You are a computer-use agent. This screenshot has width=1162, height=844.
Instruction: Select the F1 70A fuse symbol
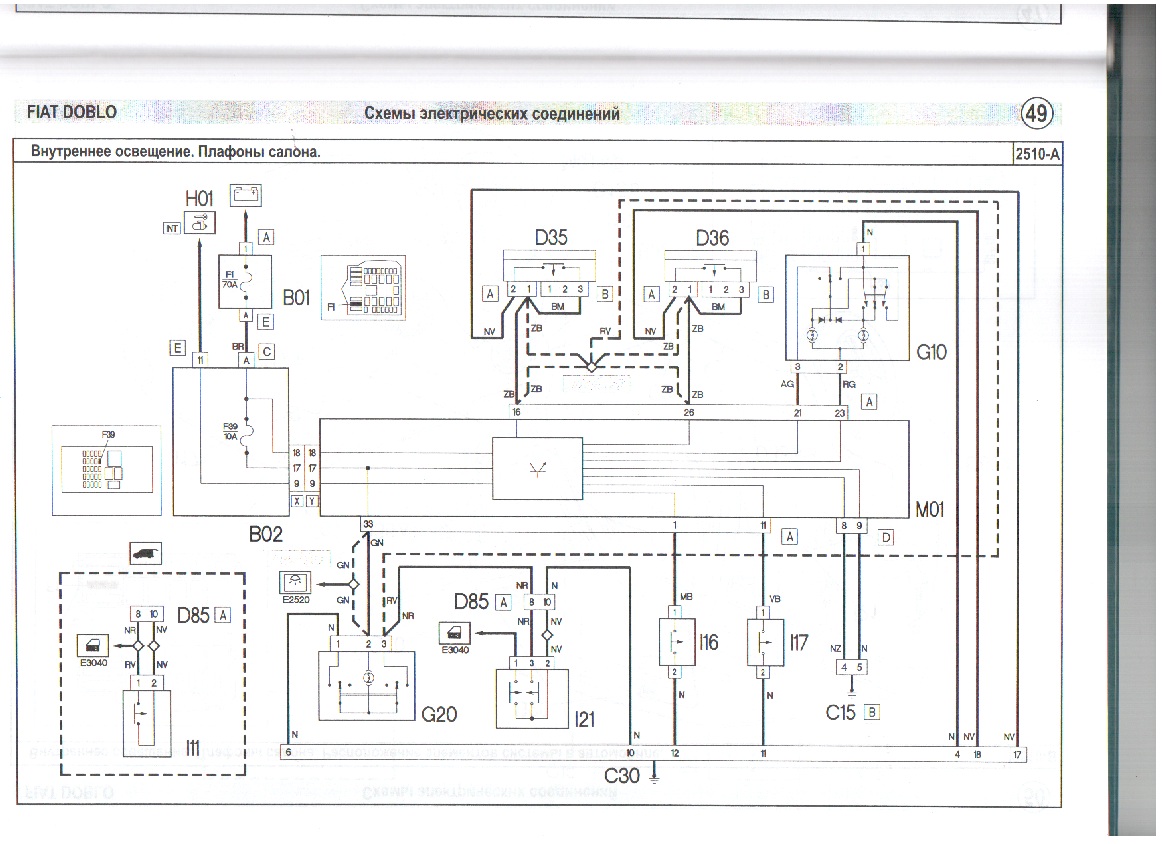(232, 279)
